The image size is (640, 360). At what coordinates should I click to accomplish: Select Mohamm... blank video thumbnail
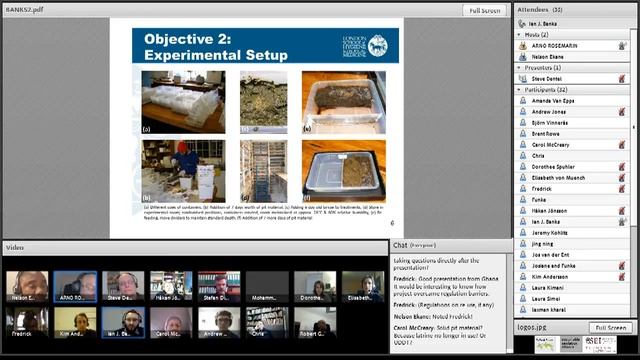click(x=267, y=287)
